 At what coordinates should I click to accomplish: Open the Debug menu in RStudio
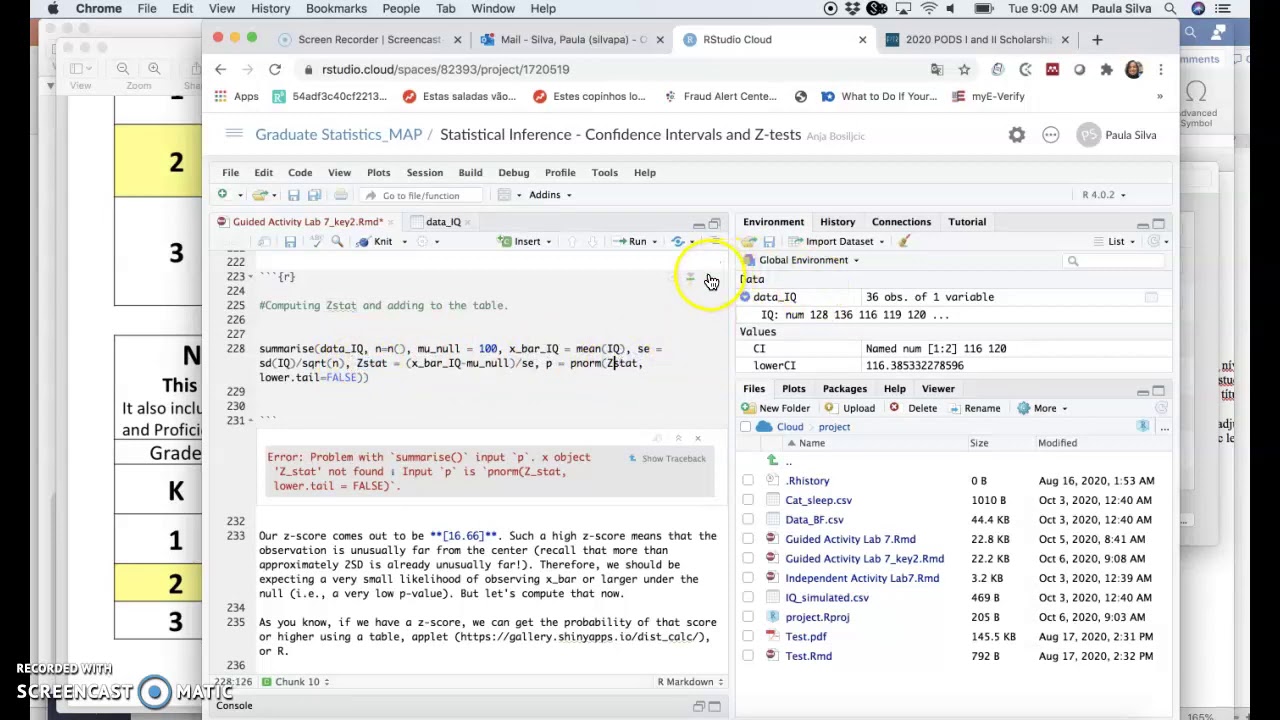(513, 173)
